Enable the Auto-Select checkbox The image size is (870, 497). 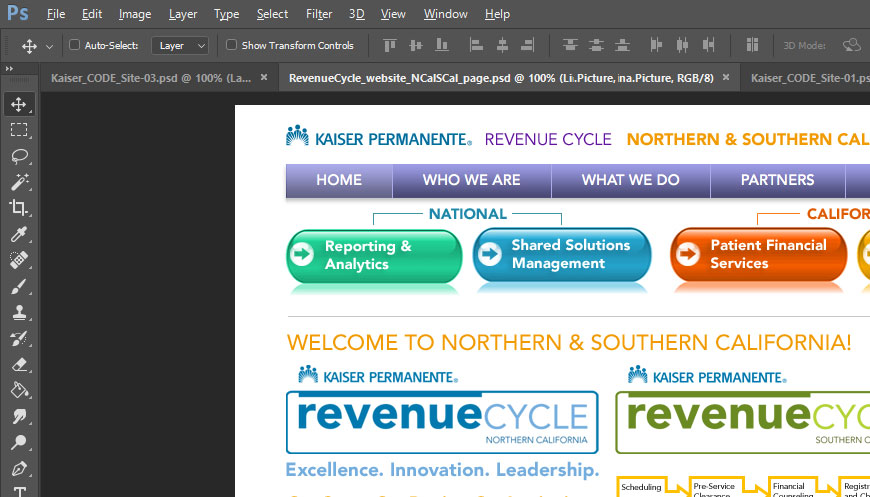point(74,45)
